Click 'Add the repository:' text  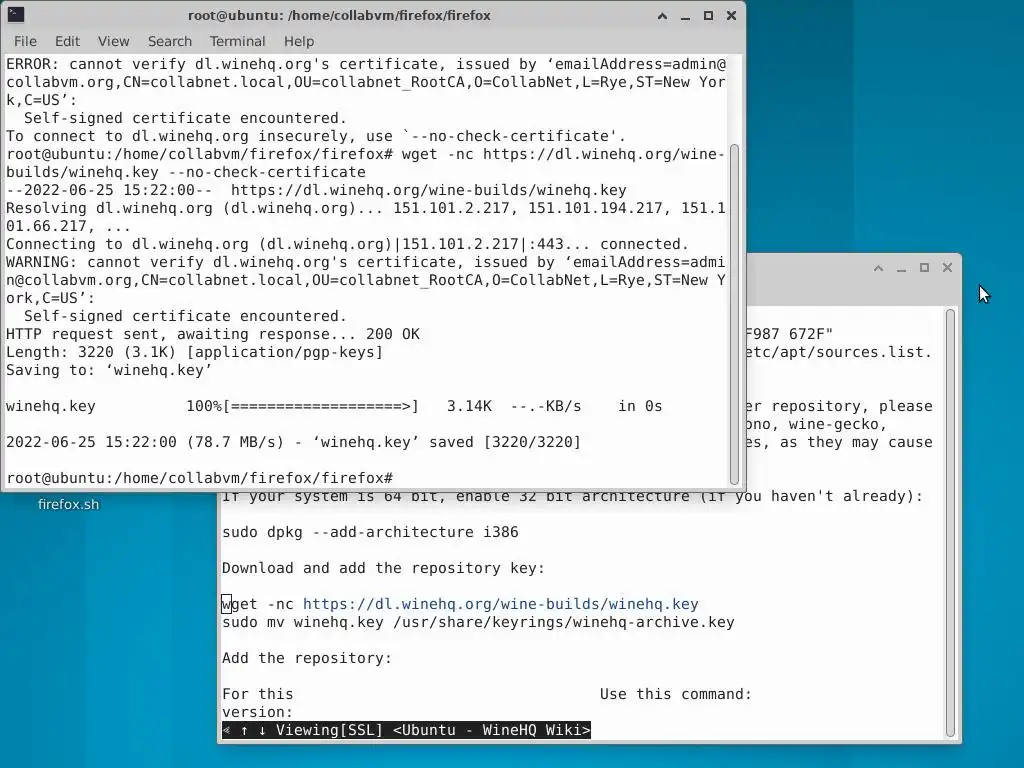307,658
